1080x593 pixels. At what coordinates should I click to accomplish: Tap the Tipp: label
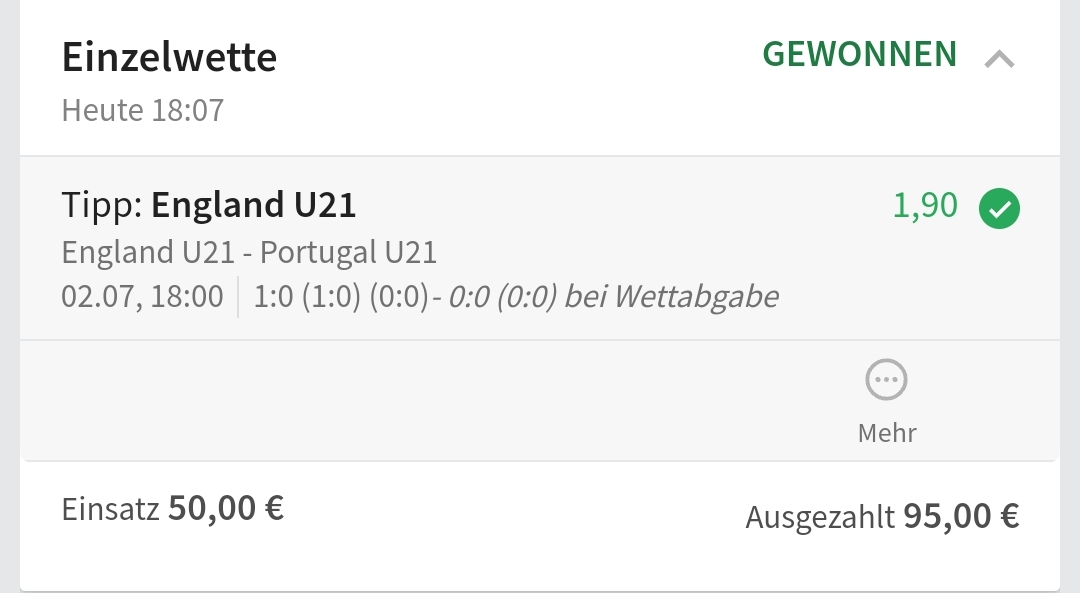[x=103, y=205]
